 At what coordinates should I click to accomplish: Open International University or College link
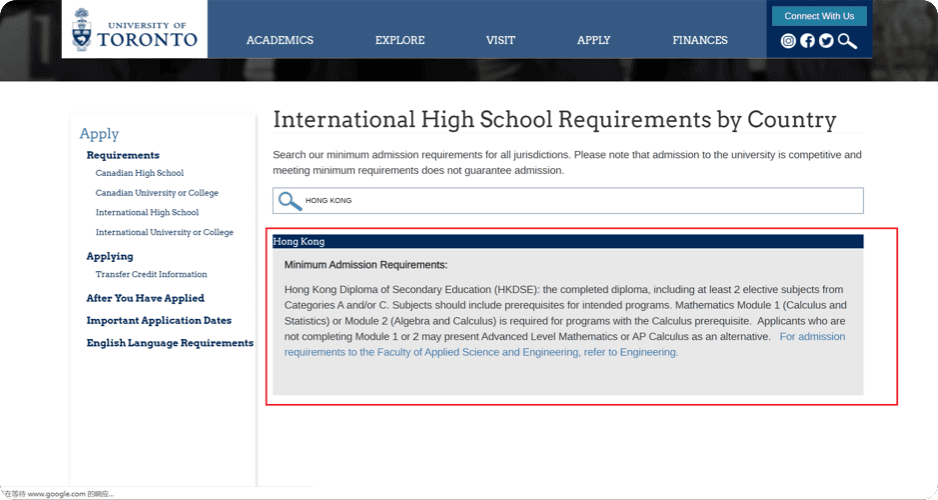165,232
